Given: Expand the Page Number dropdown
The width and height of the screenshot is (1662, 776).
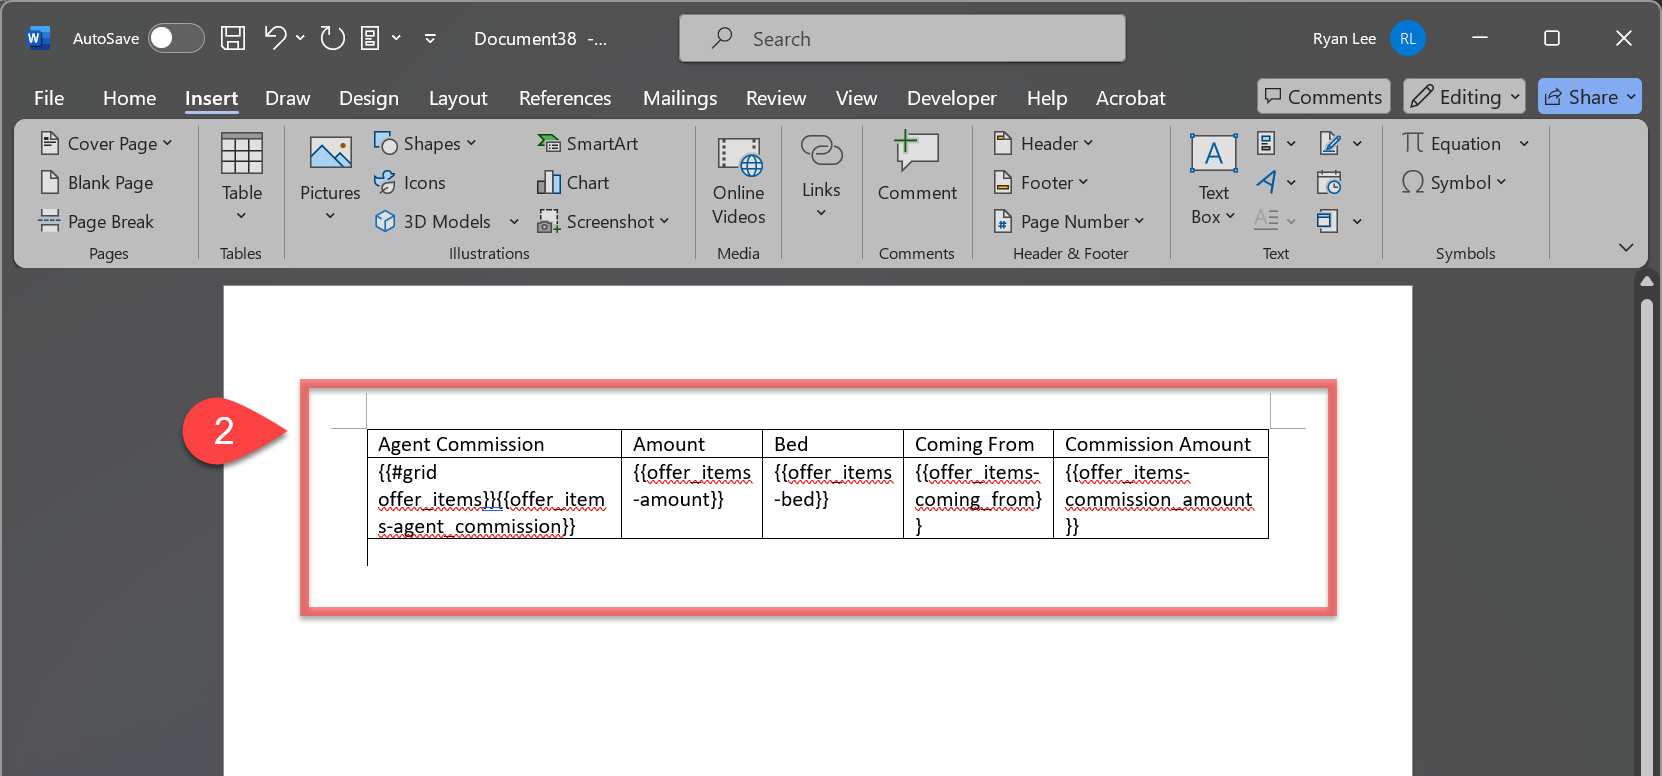Looking at the screenshot, I should coord(1069,222).
